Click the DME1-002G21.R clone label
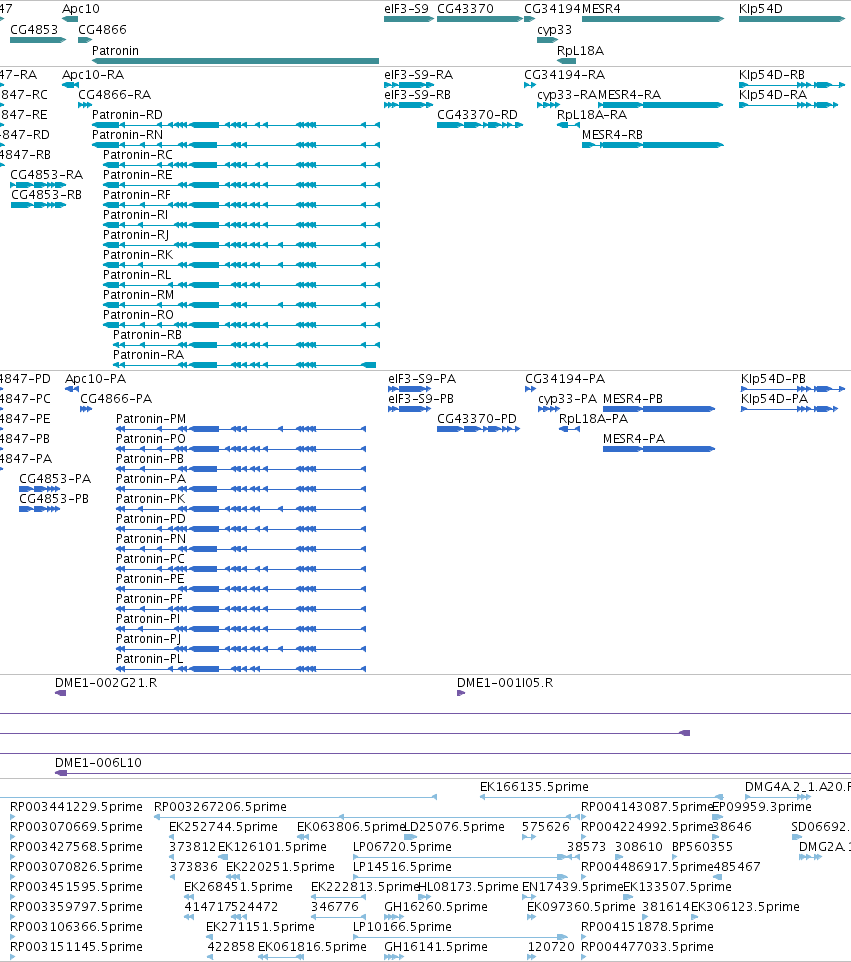This screenshot has width=851, height=962. coord(106,683)
